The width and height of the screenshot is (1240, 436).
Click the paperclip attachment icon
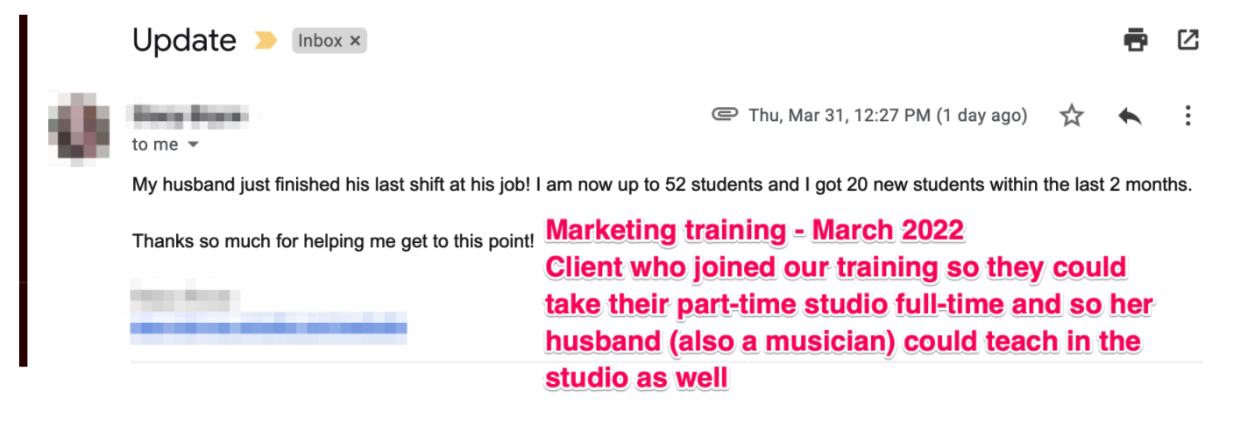(x=724, y=115)
